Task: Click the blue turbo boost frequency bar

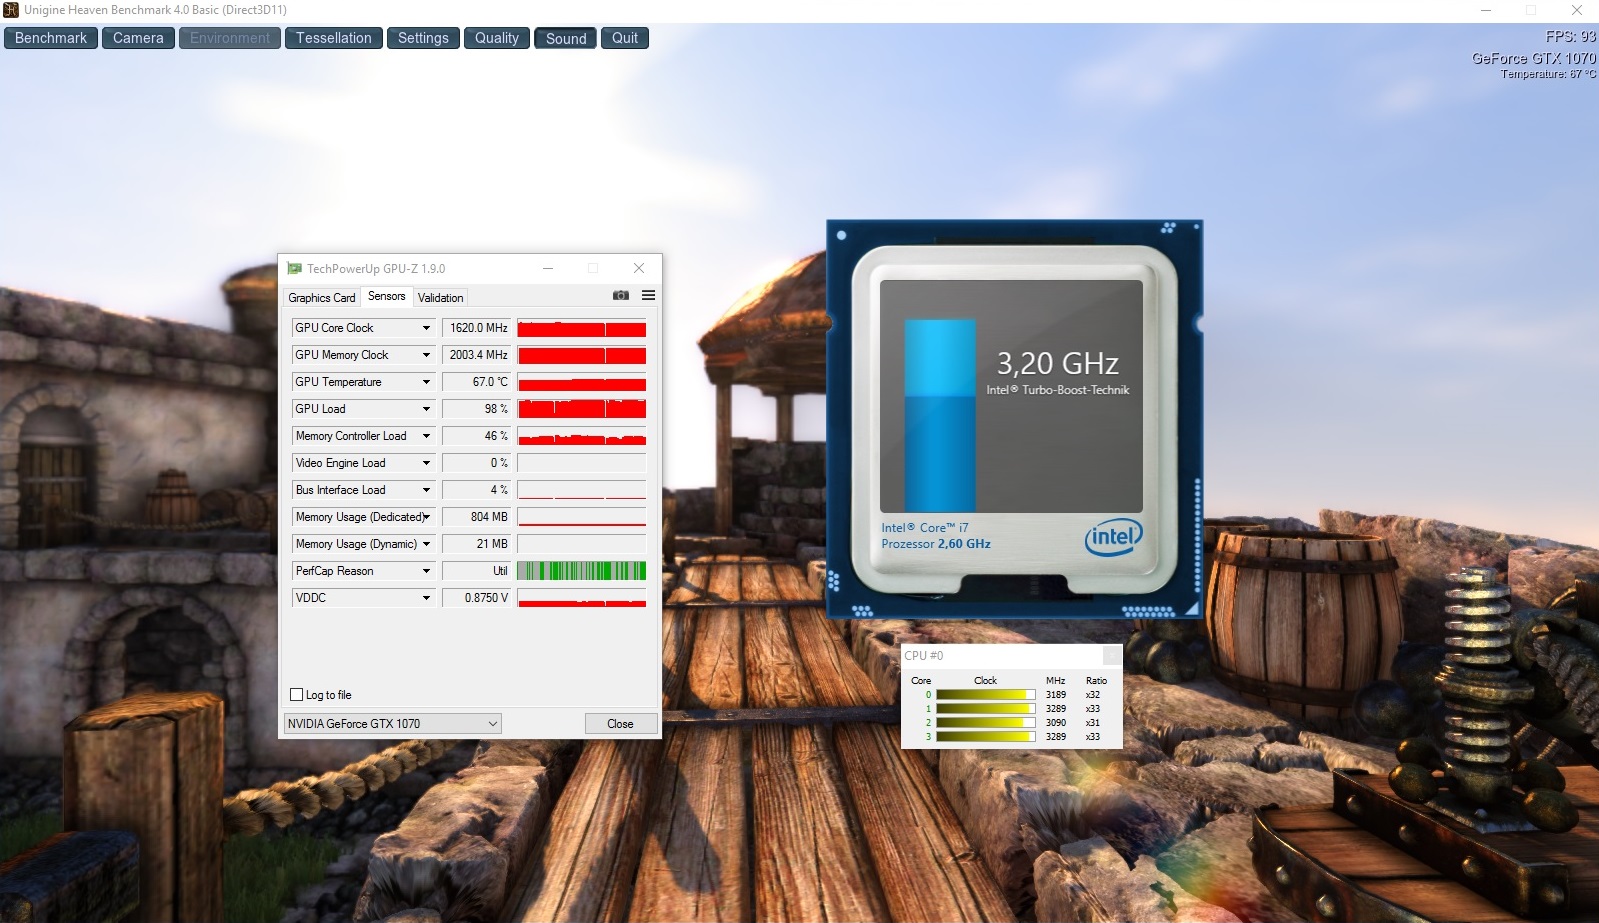Action: click(x=940, y=415)
